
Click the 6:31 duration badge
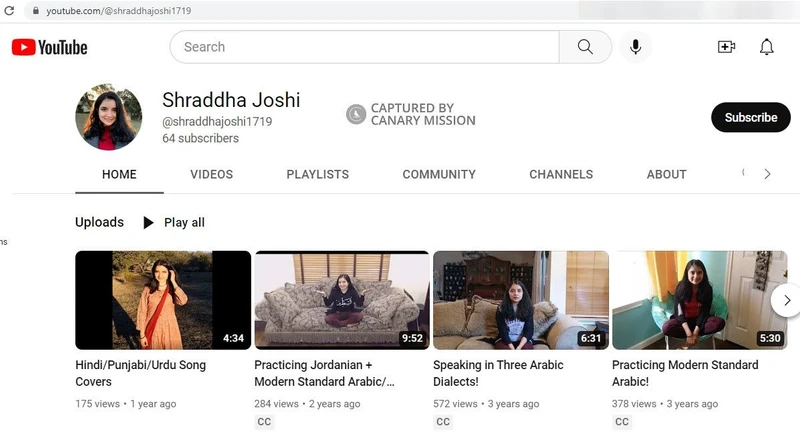(591, 338)
